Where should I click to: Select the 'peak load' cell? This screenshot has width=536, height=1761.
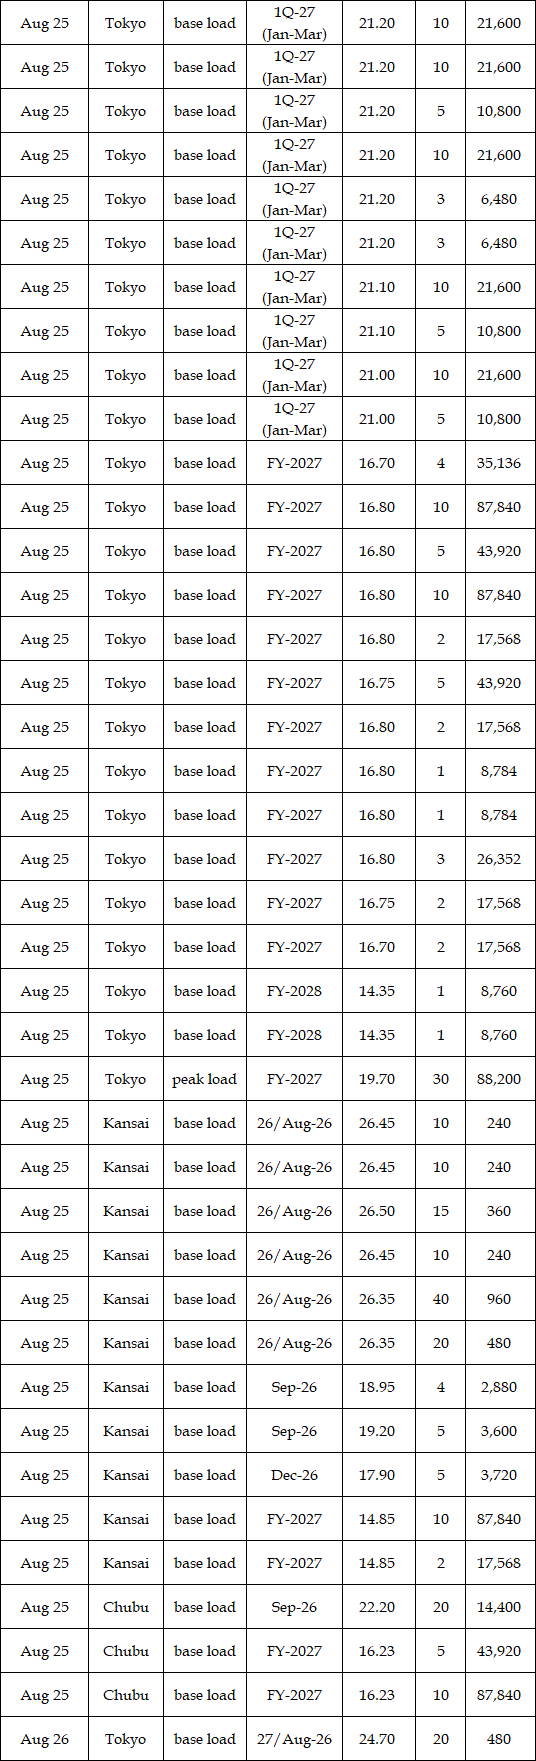point(205,1079)
